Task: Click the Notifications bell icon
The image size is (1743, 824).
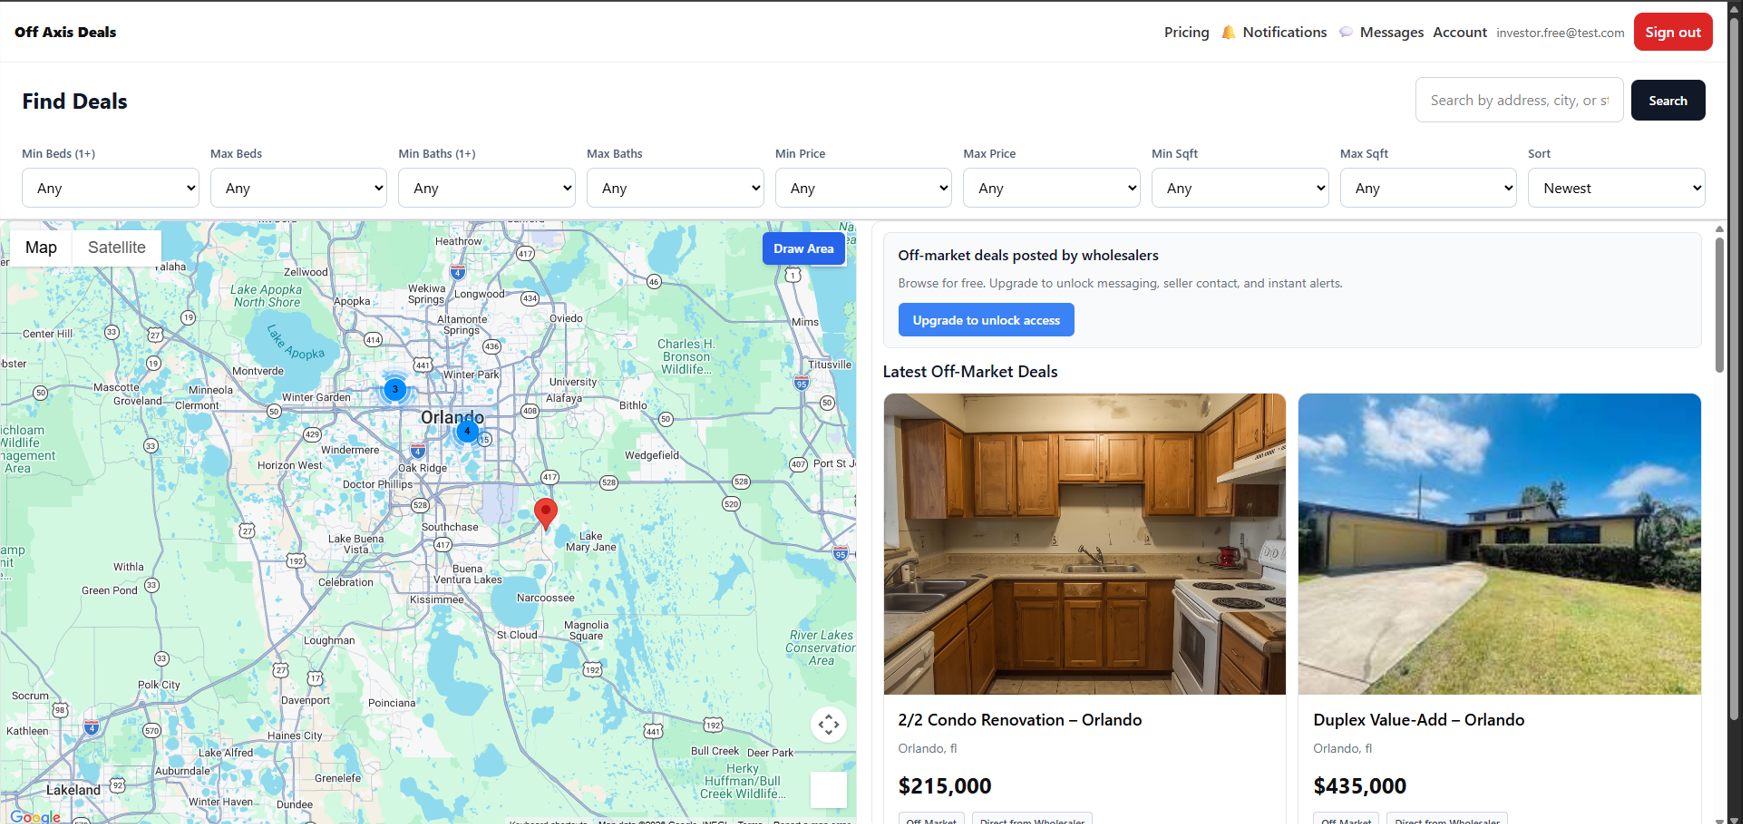Action: [x=1228, y=32]
